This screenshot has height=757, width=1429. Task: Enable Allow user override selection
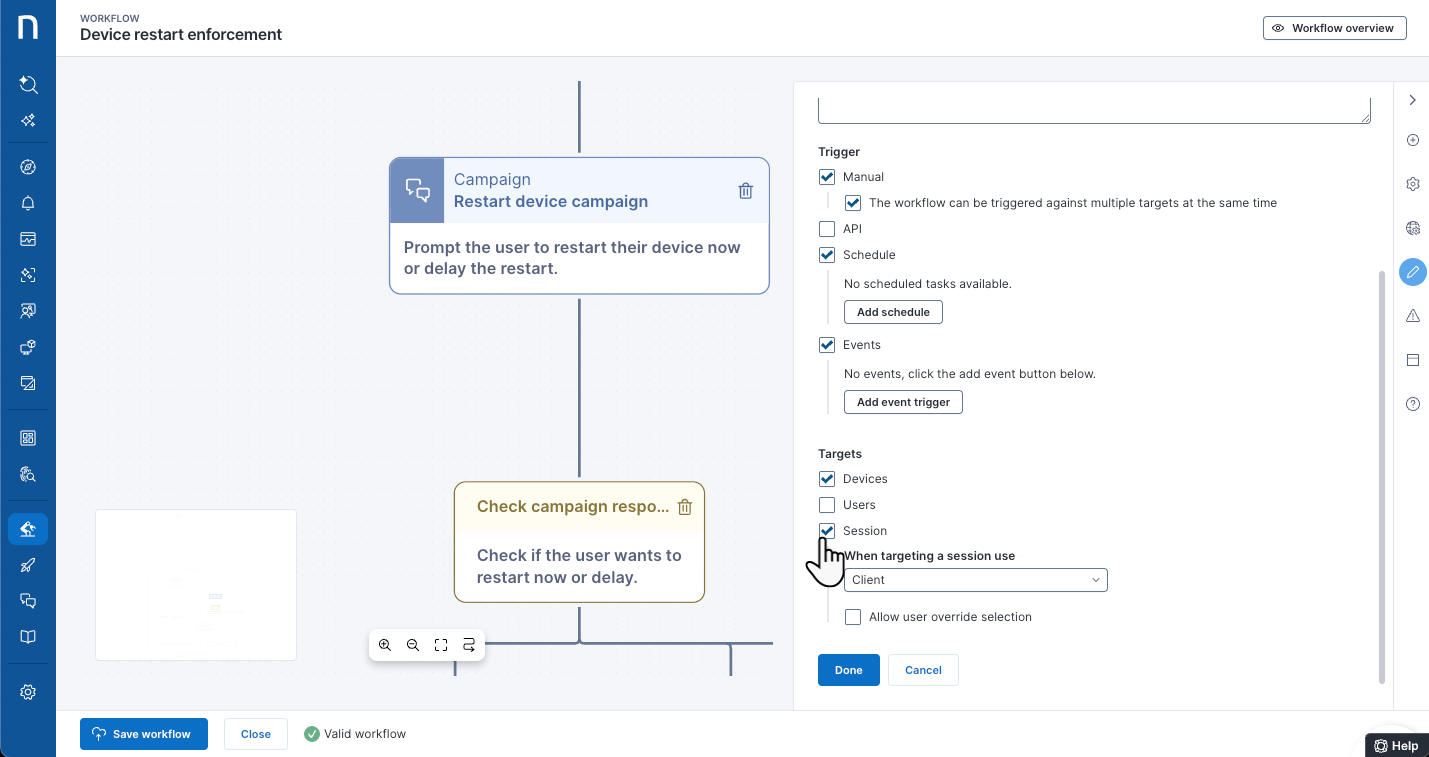(853, 617)
